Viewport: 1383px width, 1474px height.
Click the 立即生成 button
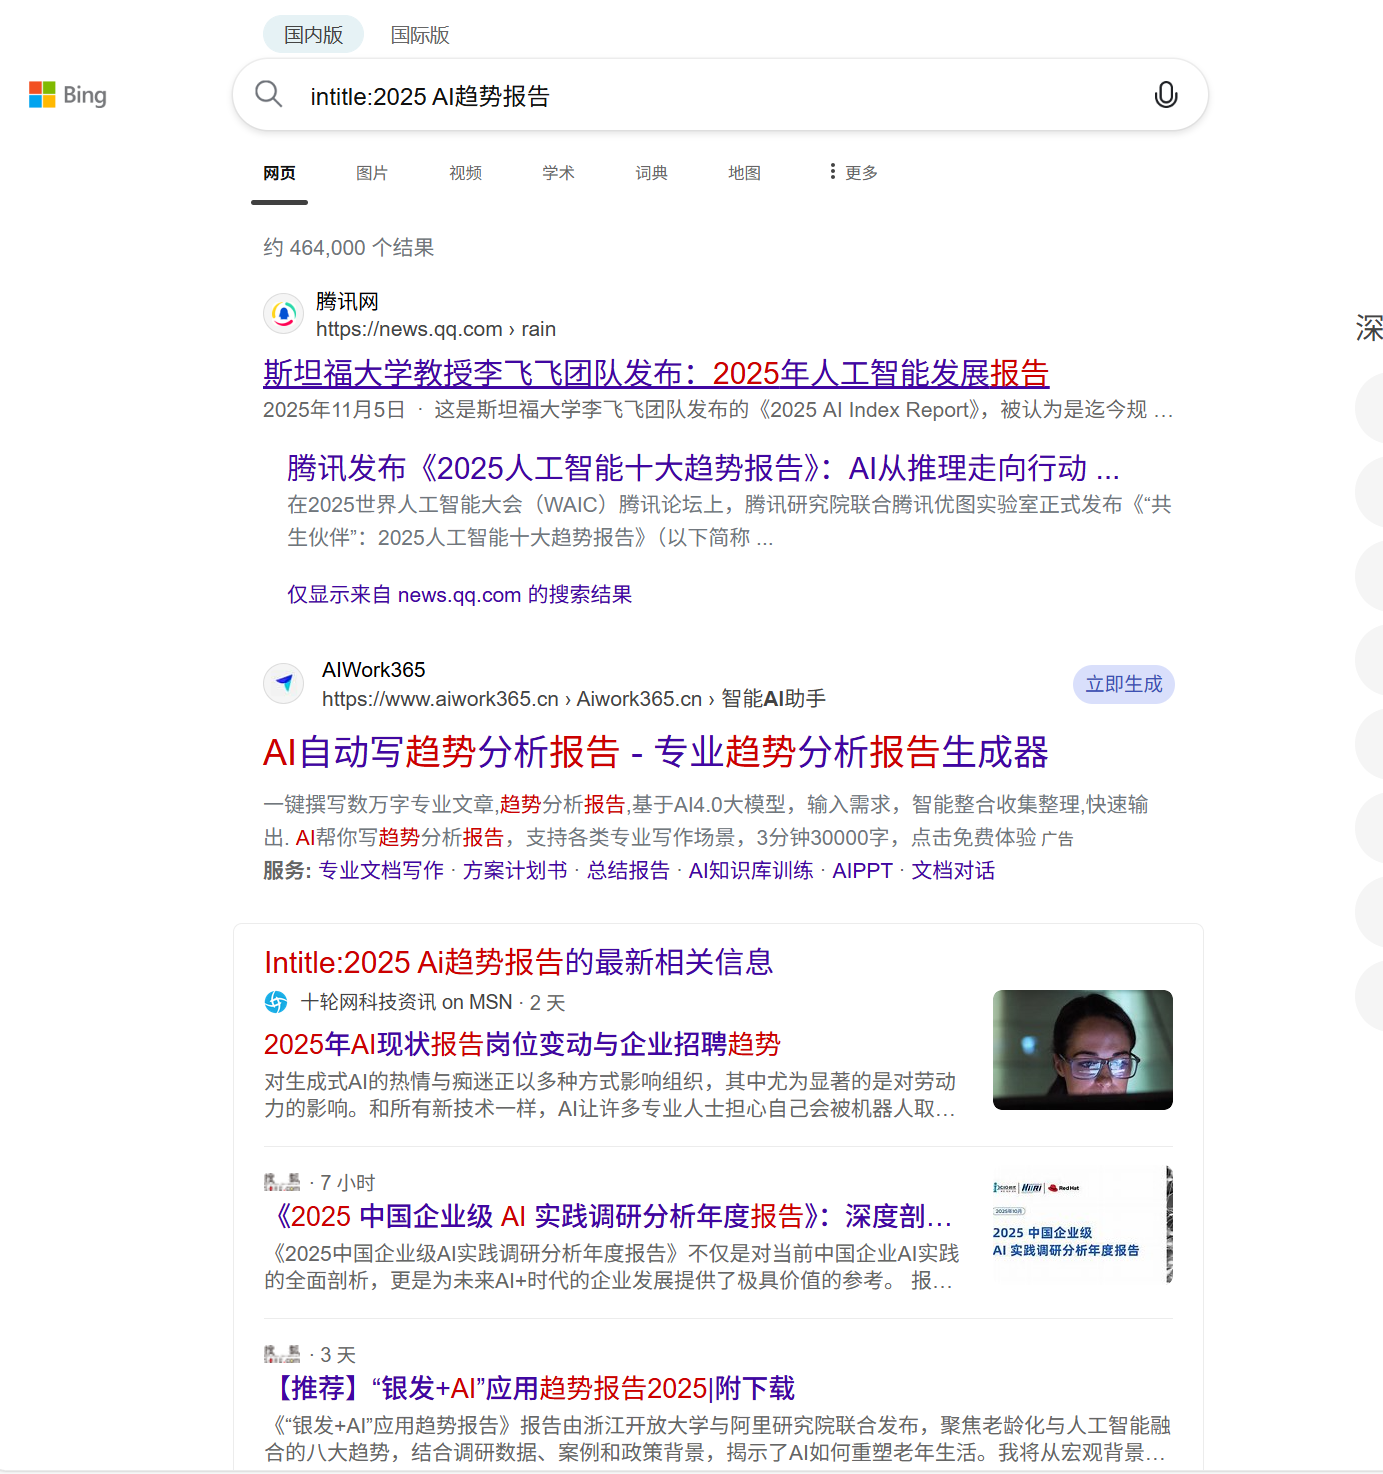click(x=1123, y=684)
